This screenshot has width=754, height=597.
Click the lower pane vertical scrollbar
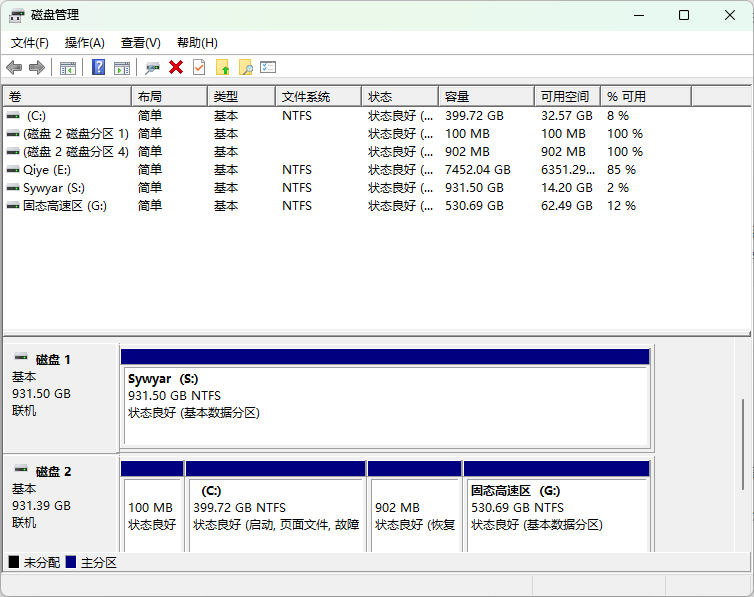(742, 445)
